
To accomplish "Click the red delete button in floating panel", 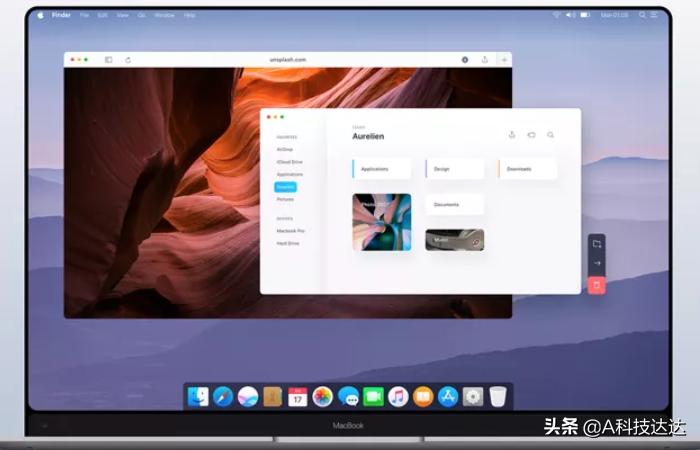I will [x=597, y=285].
